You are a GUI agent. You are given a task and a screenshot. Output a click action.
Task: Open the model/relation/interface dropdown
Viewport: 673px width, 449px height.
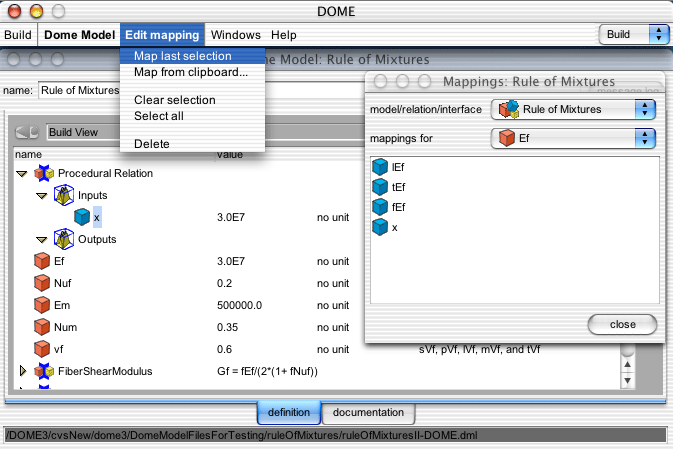[573, 109]
